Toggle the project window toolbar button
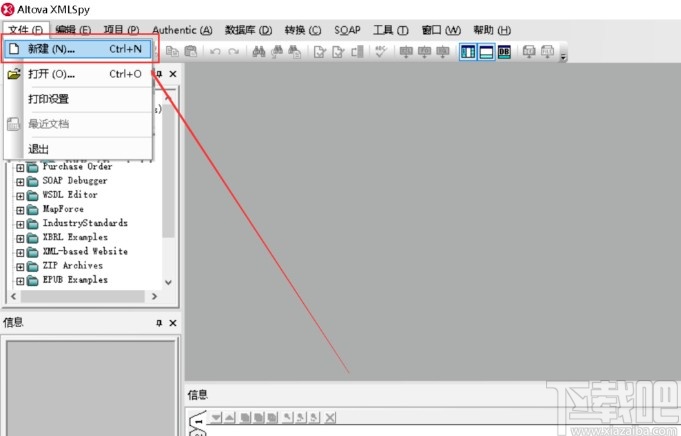Image resolution: width=681 pixels, height=436 pixels. click(x=468, y=52)
